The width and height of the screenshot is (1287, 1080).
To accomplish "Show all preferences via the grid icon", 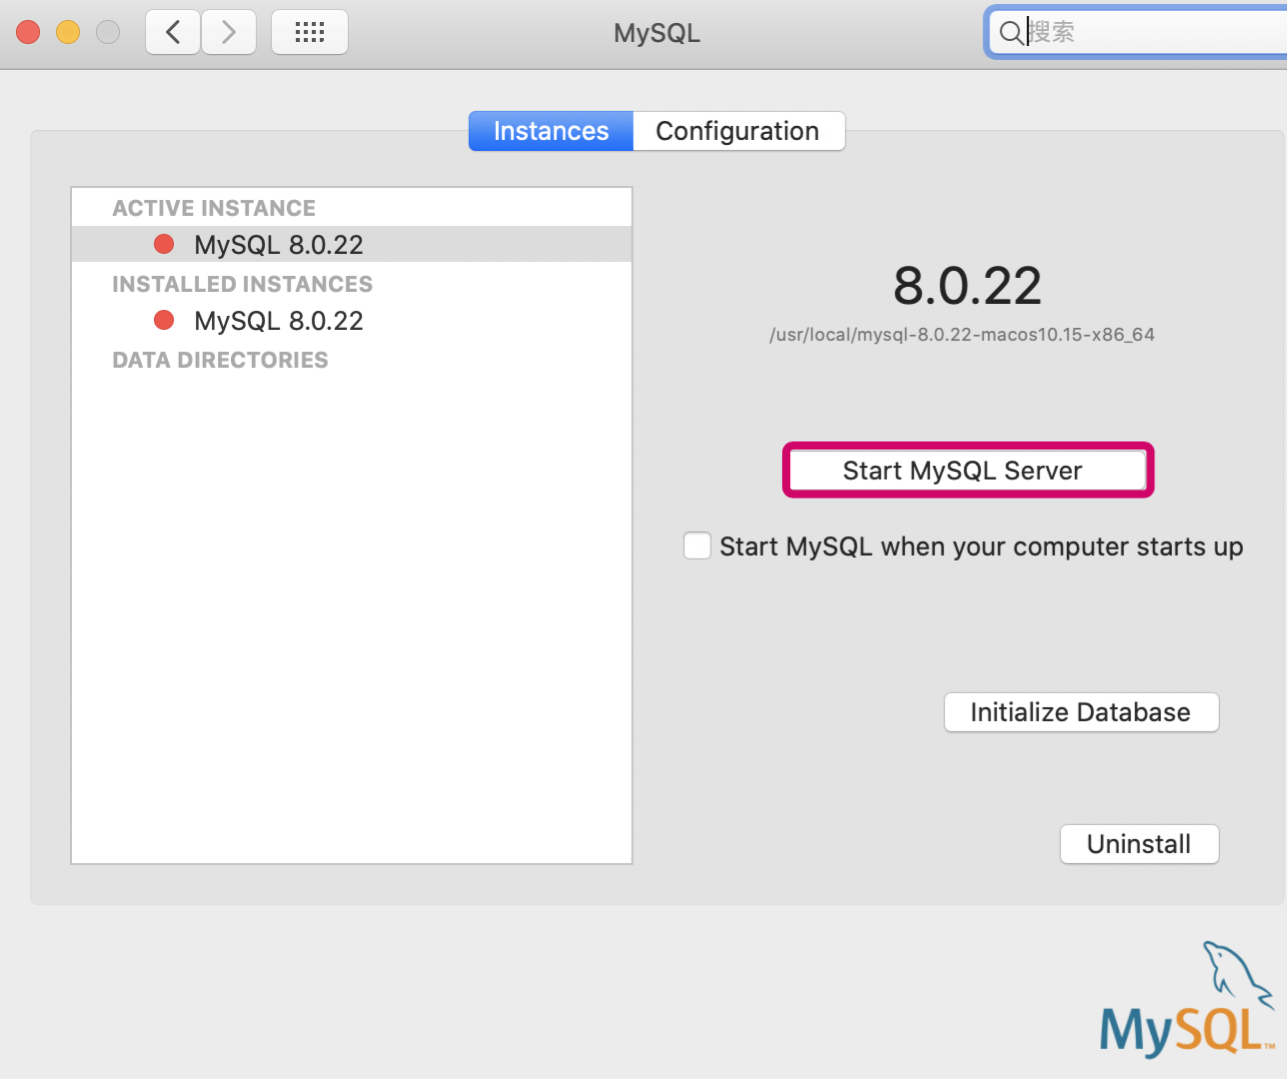I will point(310,32).
